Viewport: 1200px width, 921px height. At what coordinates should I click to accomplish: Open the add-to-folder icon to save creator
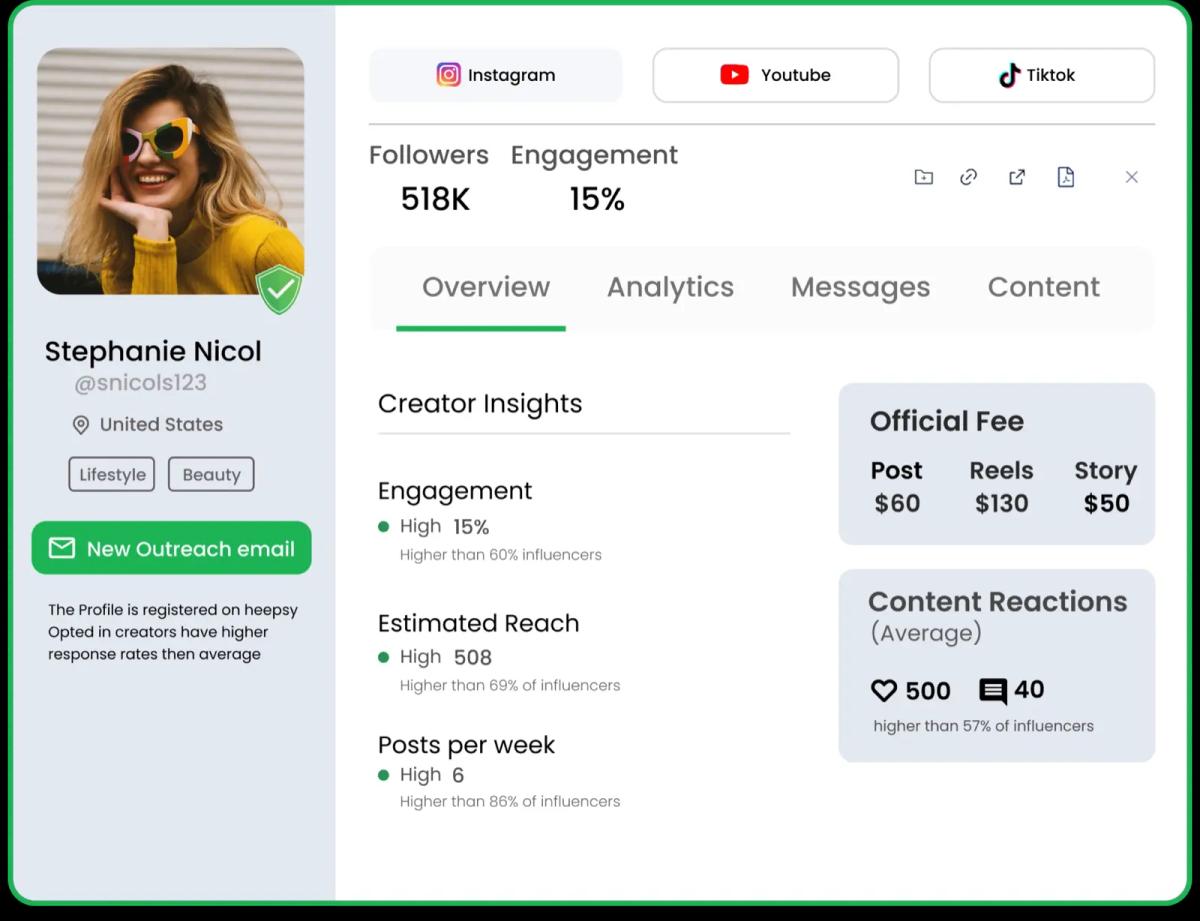(923, 177)
